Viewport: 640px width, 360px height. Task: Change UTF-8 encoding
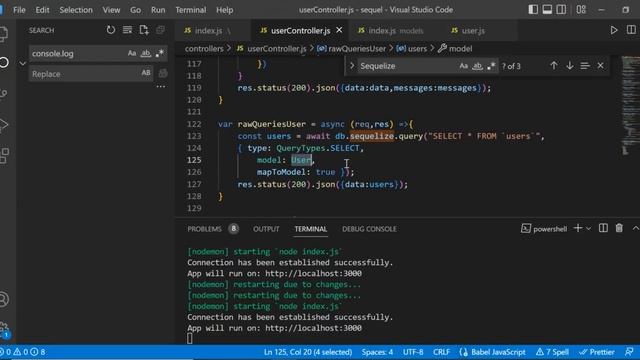click(413, 352)
